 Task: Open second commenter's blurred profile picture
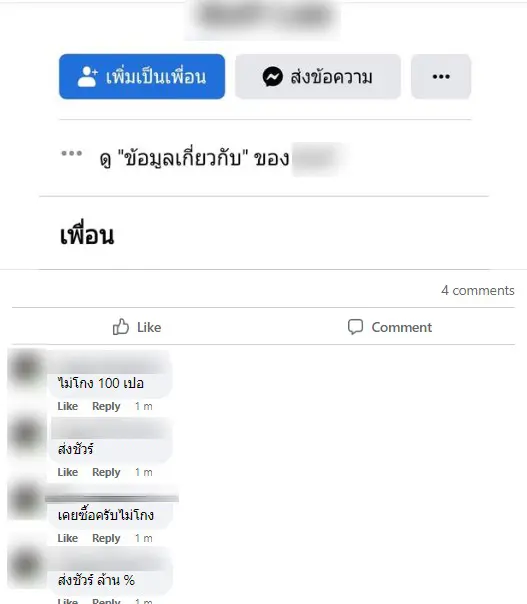pos(26,433)
